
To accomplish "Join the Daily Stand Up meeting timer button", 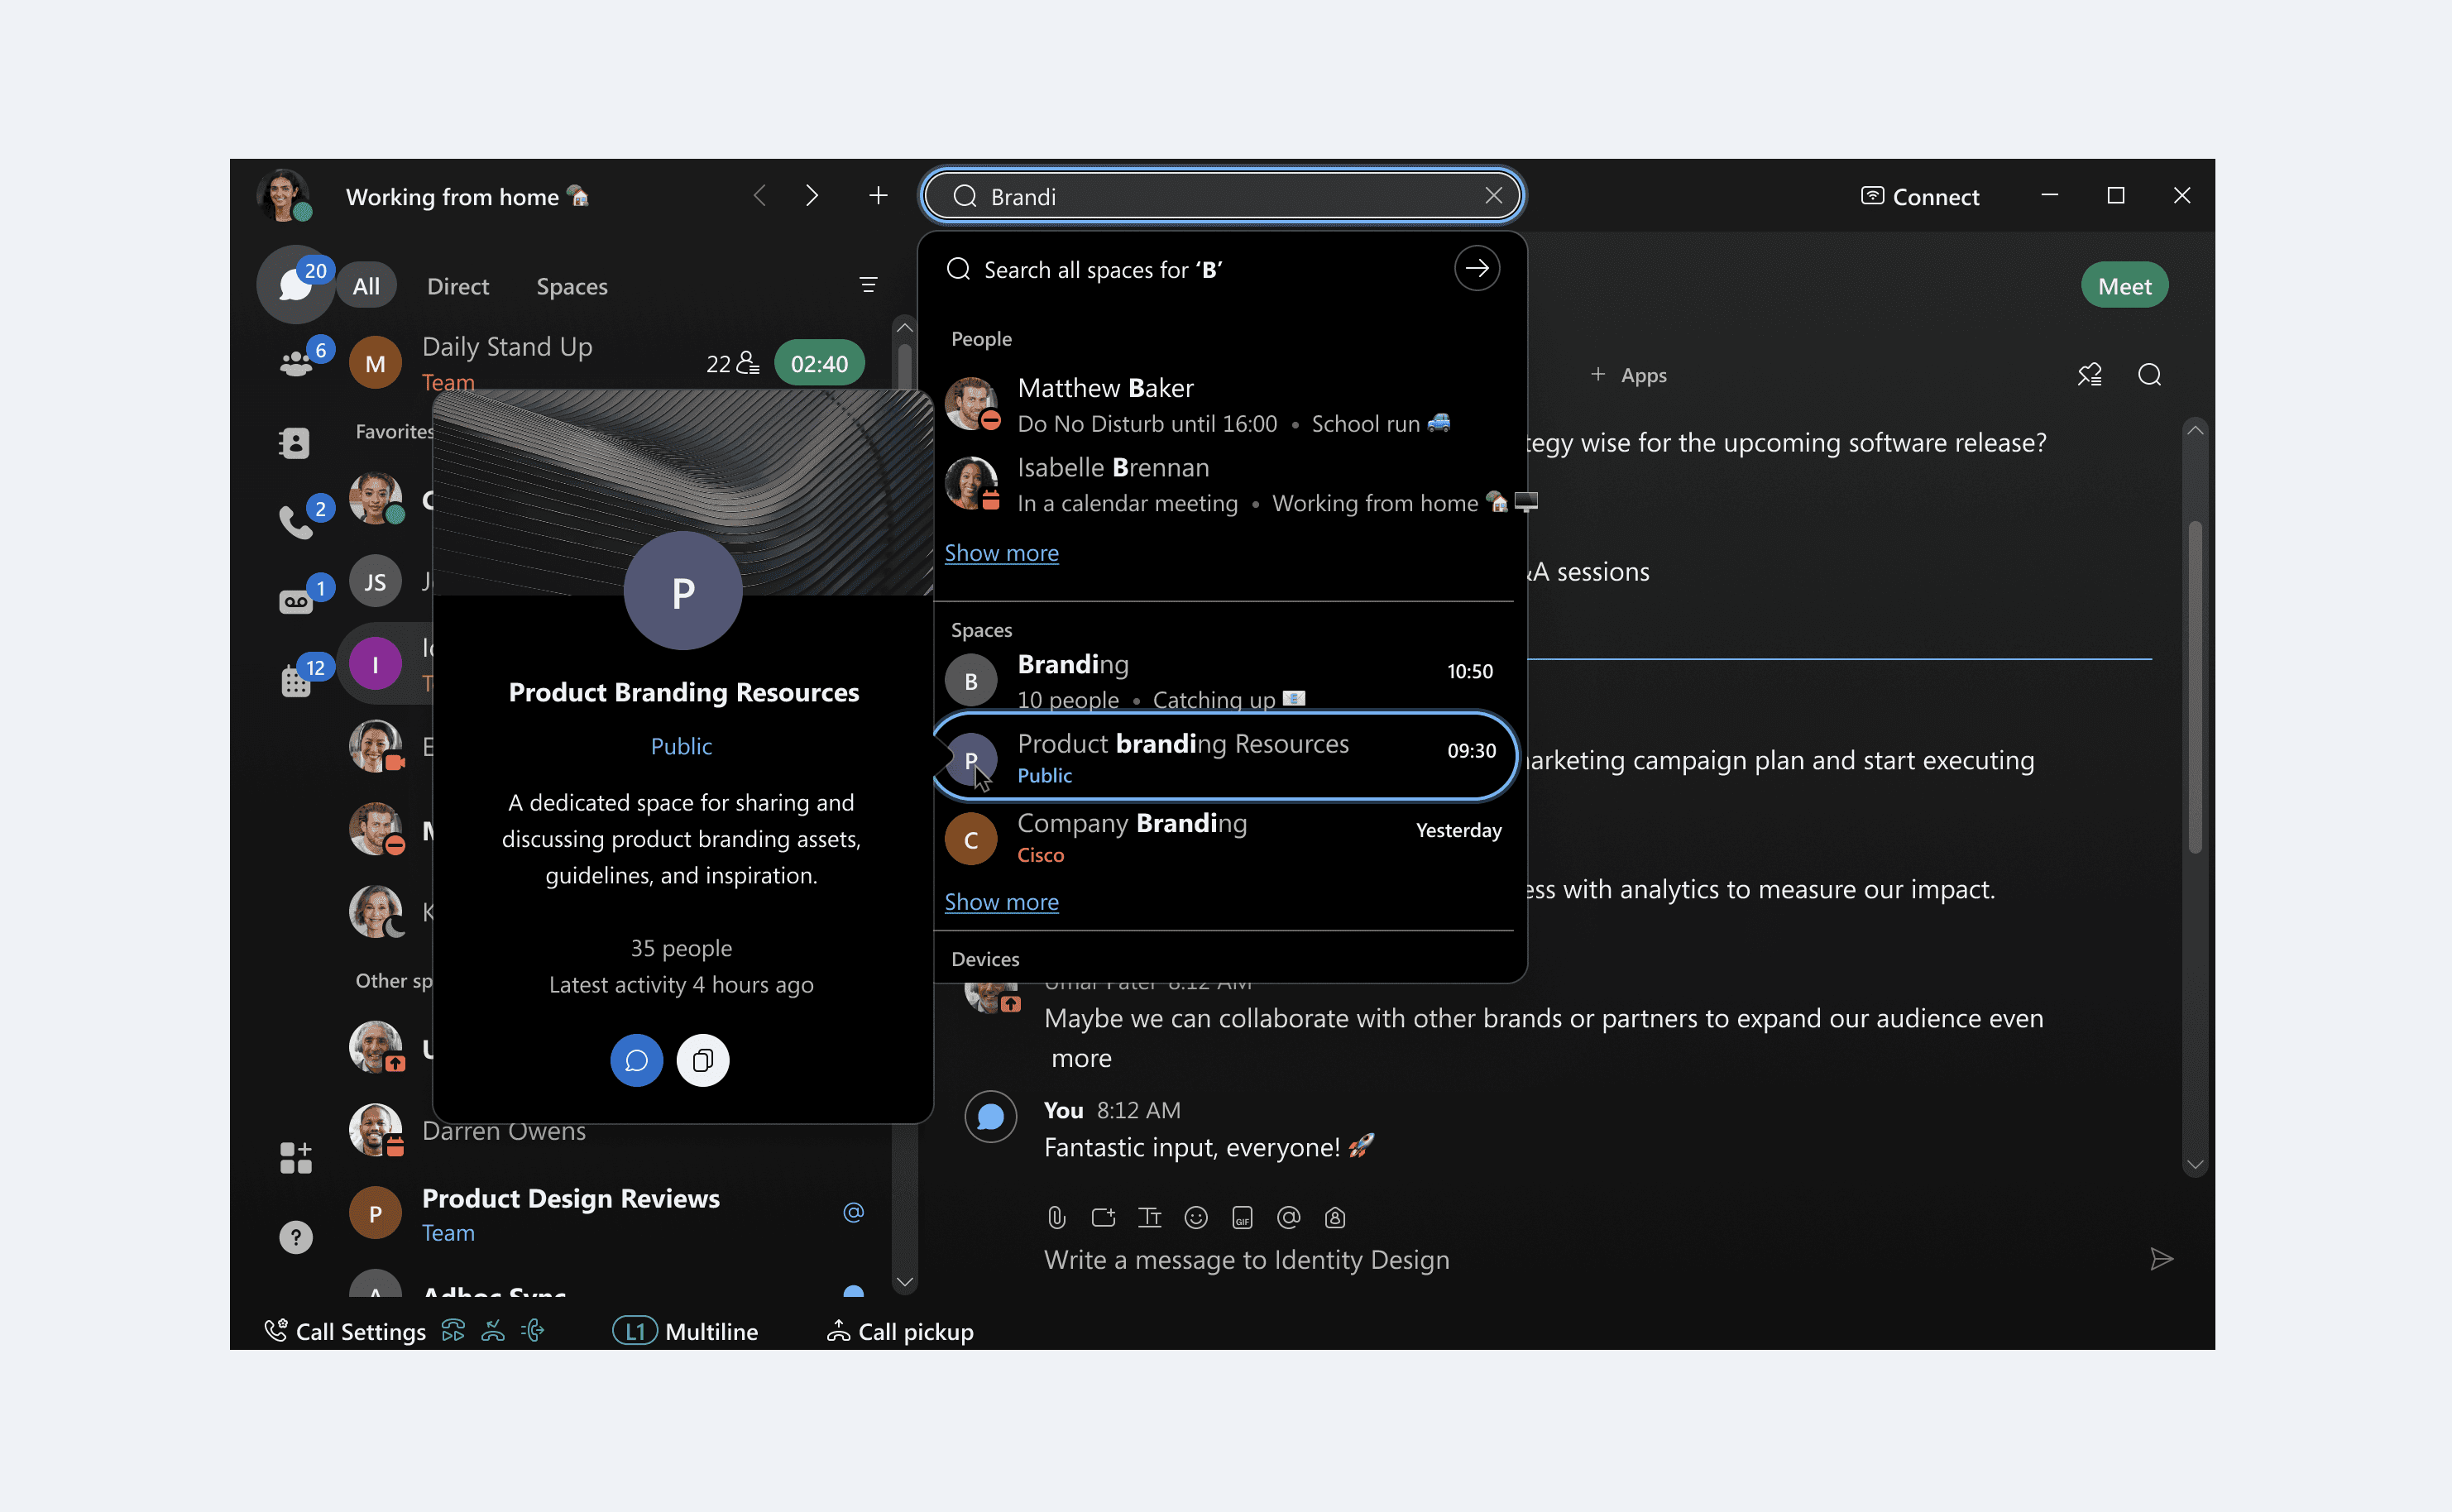I will click(x=819, y=363).
